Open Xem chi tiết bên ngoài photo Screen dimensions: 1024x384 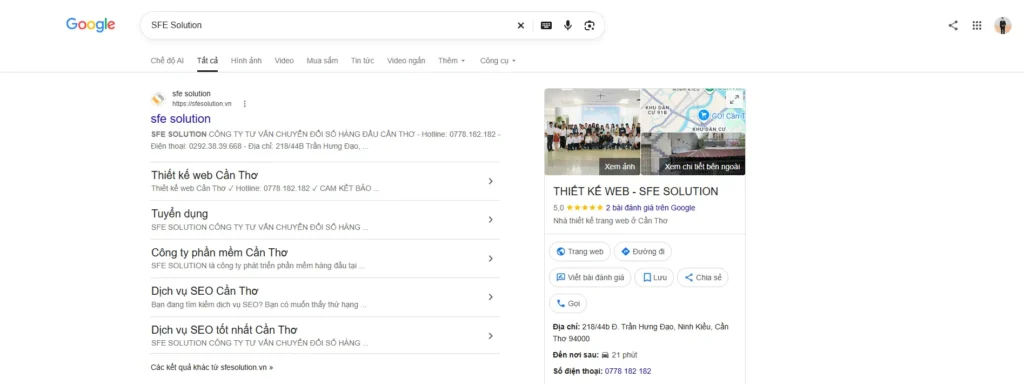[693, 154]
